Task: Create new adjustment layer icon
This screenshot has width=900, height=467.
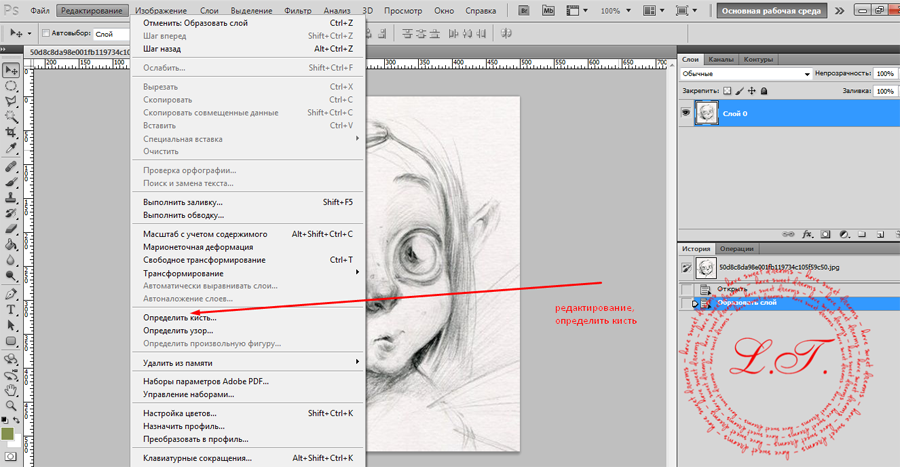Action: [x=844, y=234]
